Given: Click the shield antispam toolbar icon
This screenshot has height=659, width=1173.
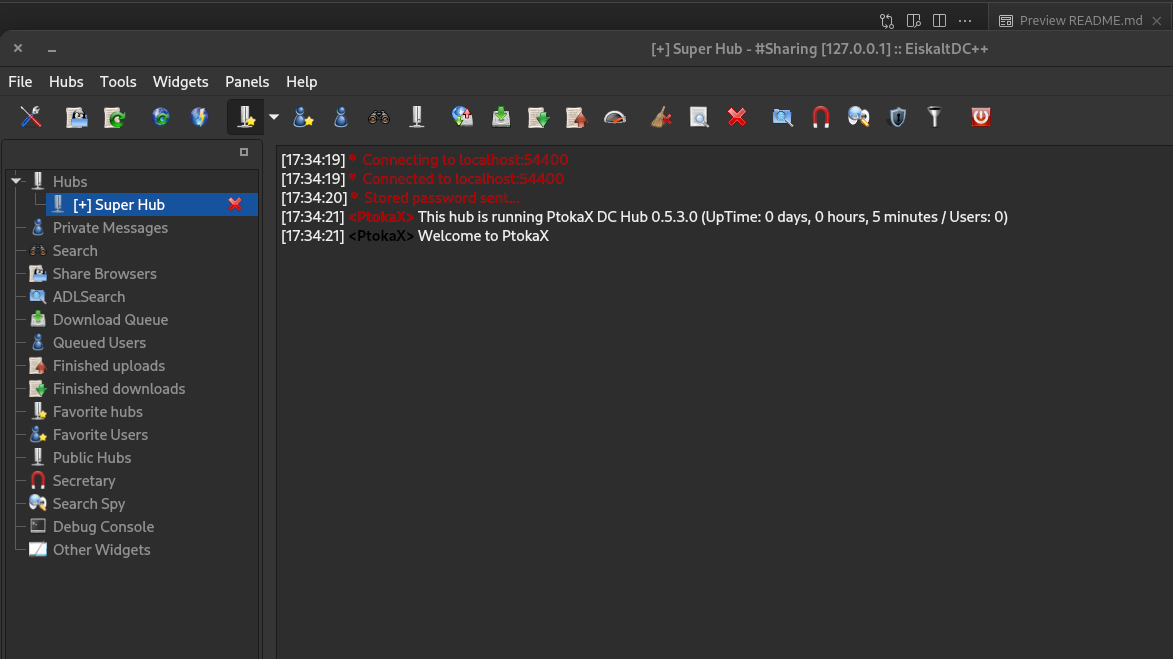Looking at the screenshot, I should (x=897, y=117).
